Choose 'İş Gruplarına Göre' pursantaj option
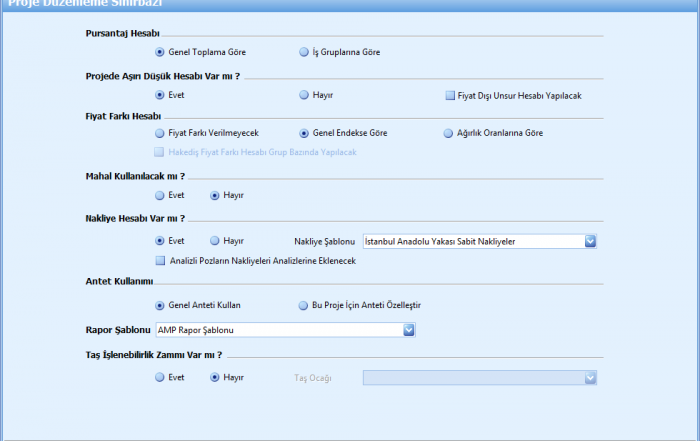Image resolution: width=700 pixels, height=441 pixels. [304, 52]
